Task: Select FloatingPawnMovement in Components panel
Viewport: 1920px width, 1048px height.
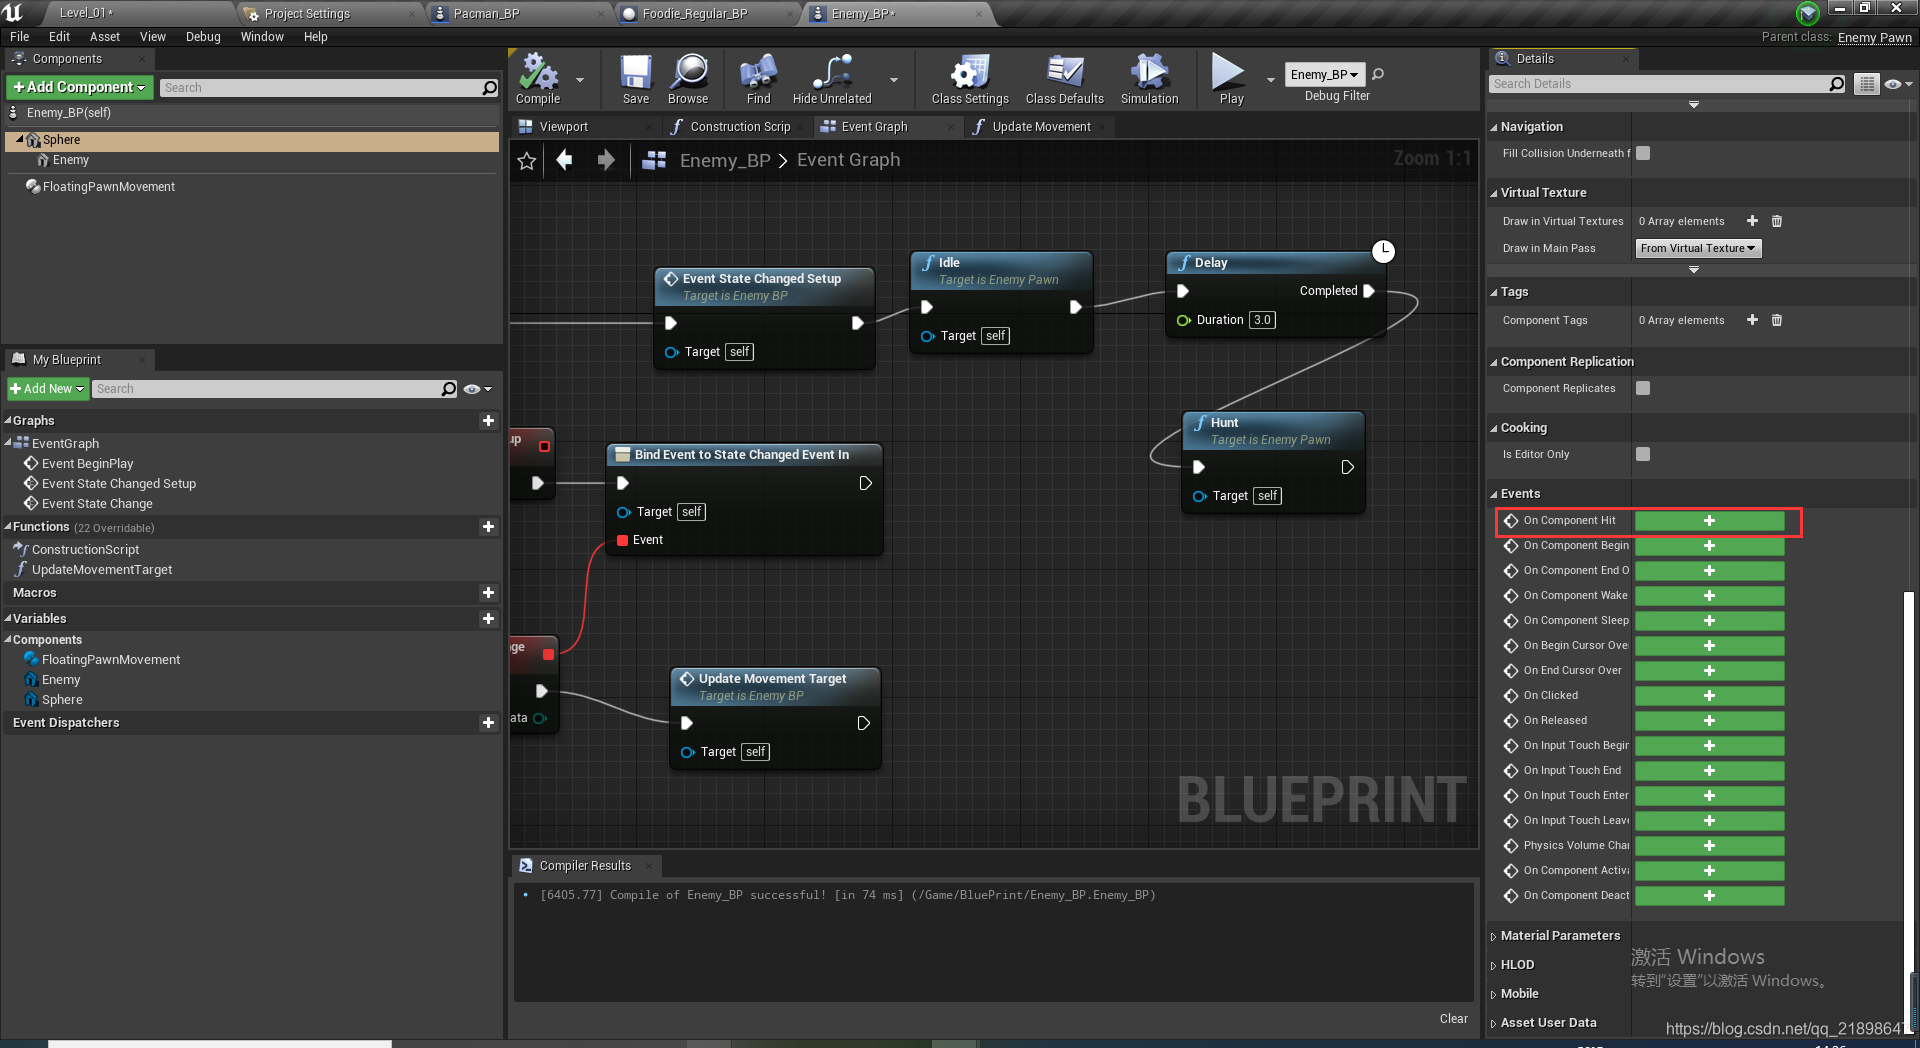Action: 108,187
